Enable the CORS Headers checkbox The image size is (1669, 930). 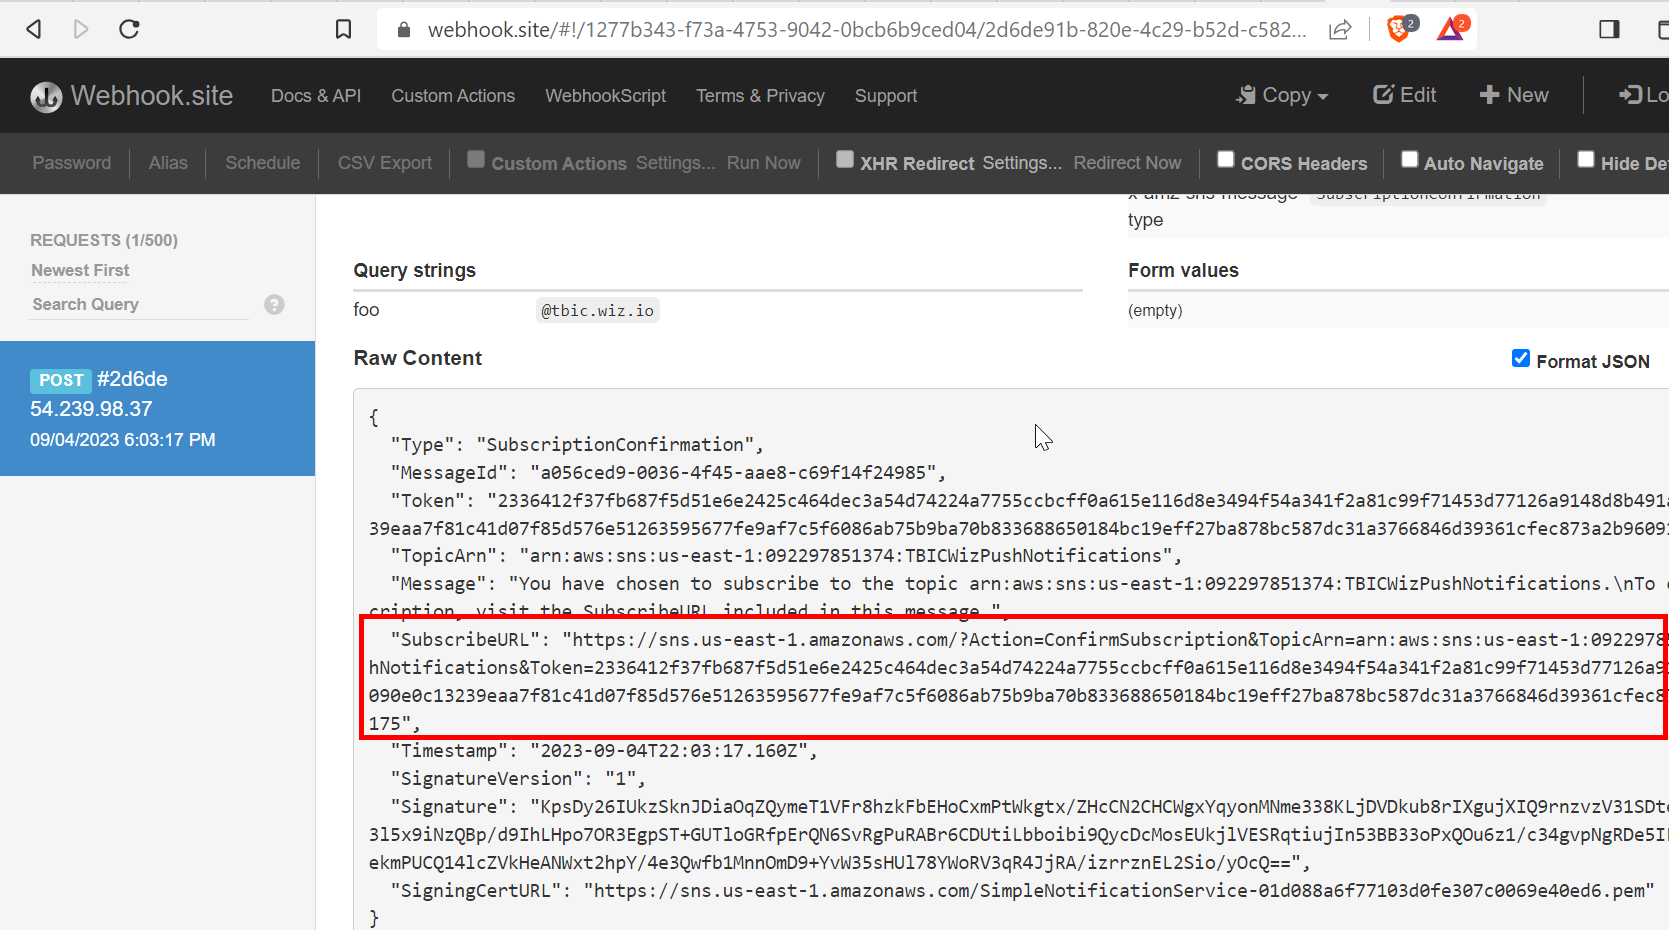[1225, 160]
